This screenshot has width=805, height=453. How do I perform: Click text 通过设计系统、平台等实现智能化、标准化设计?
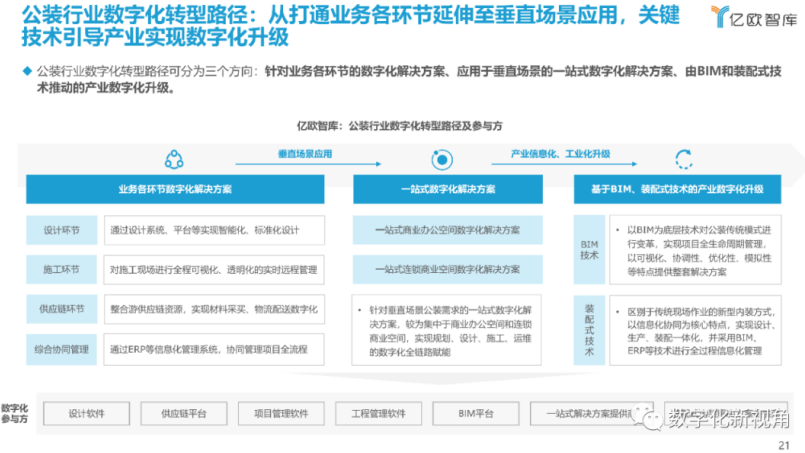(205, 230)
